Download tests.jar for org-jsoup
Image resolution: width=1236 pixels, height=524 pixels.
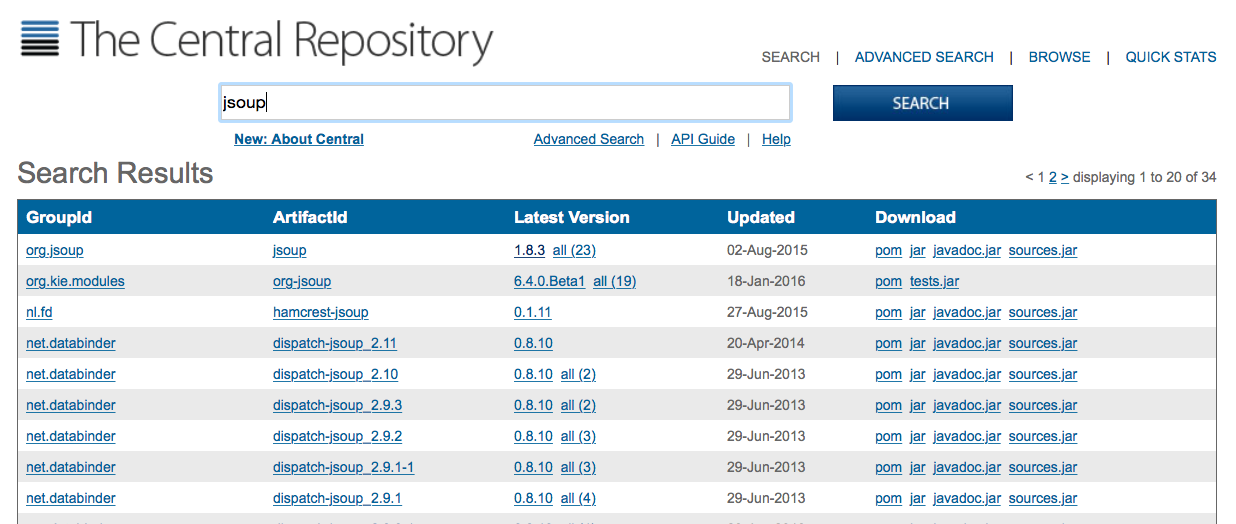(x=934, y=281)
